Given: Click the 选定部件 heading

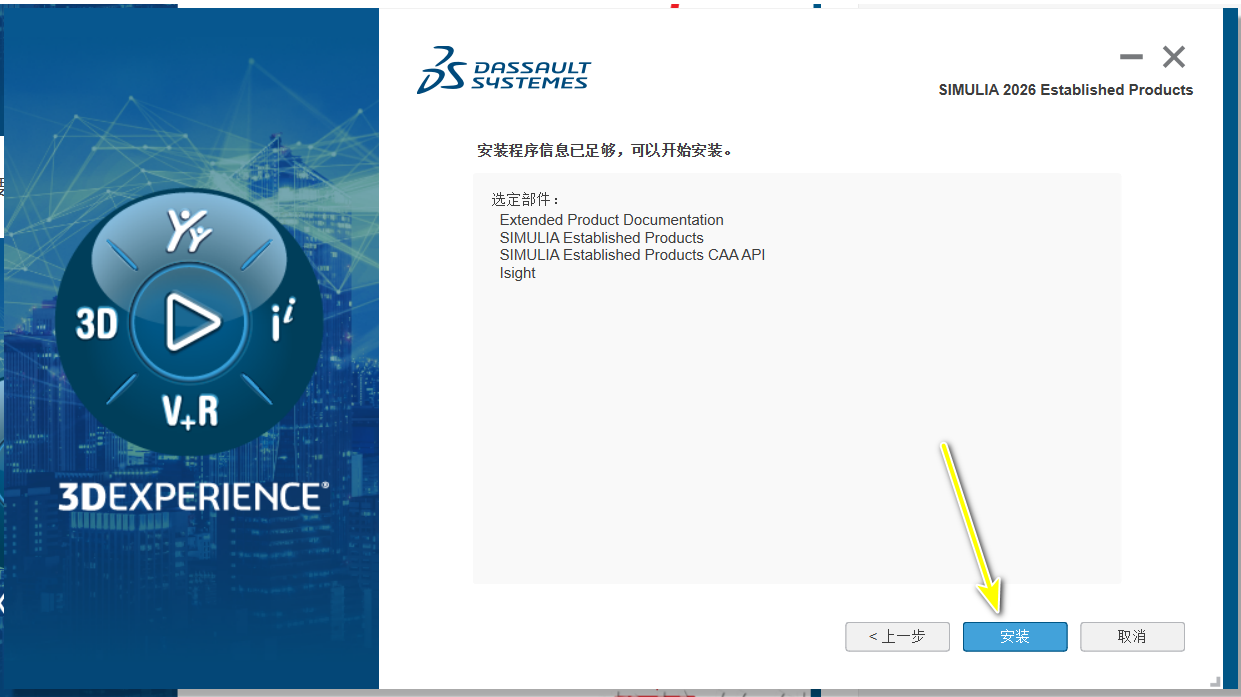Looking at the screenshot, I should (526, 200).
